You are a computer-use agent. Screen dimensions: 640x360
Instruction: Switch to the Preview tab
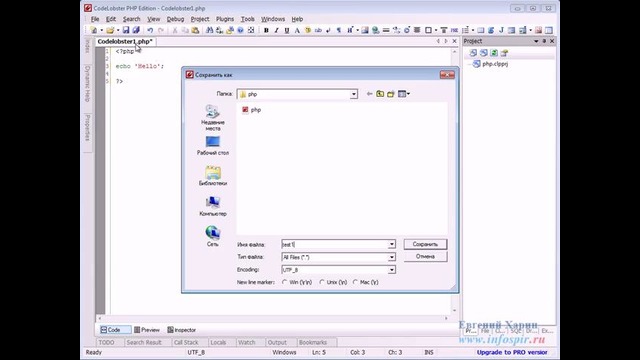coord(147,330)
